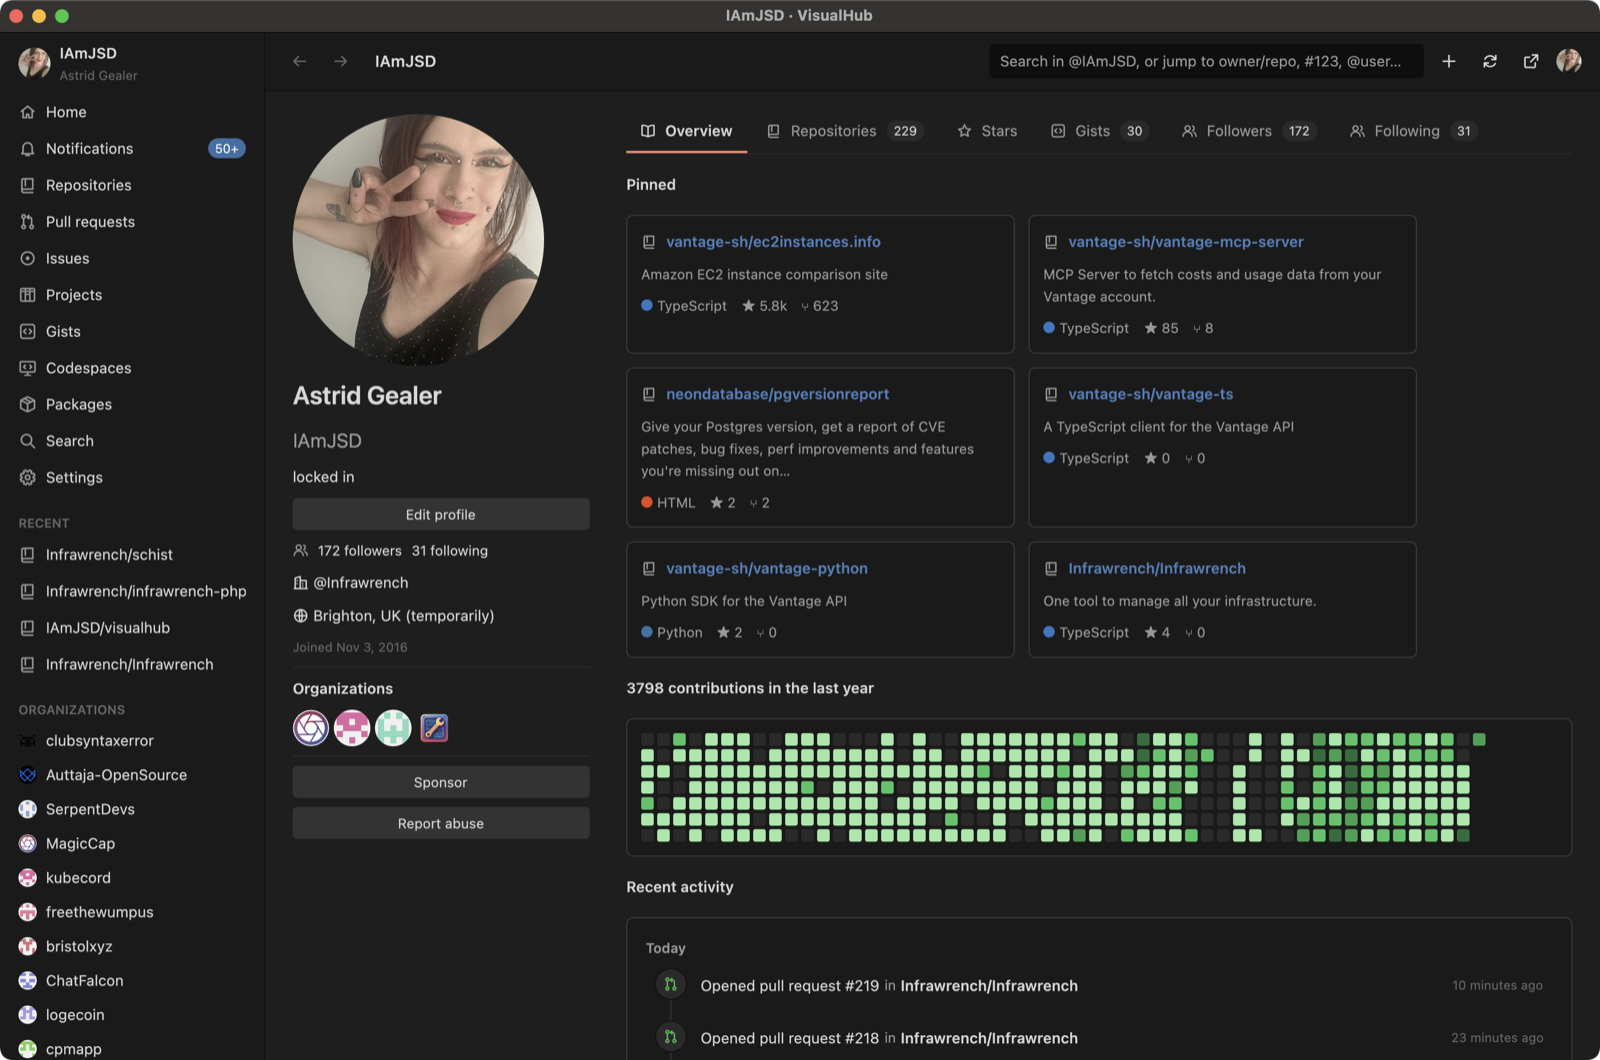Switch to the Stars tab
The height and width of the screenshot is (1060, 1600).
tap(987, 131)
